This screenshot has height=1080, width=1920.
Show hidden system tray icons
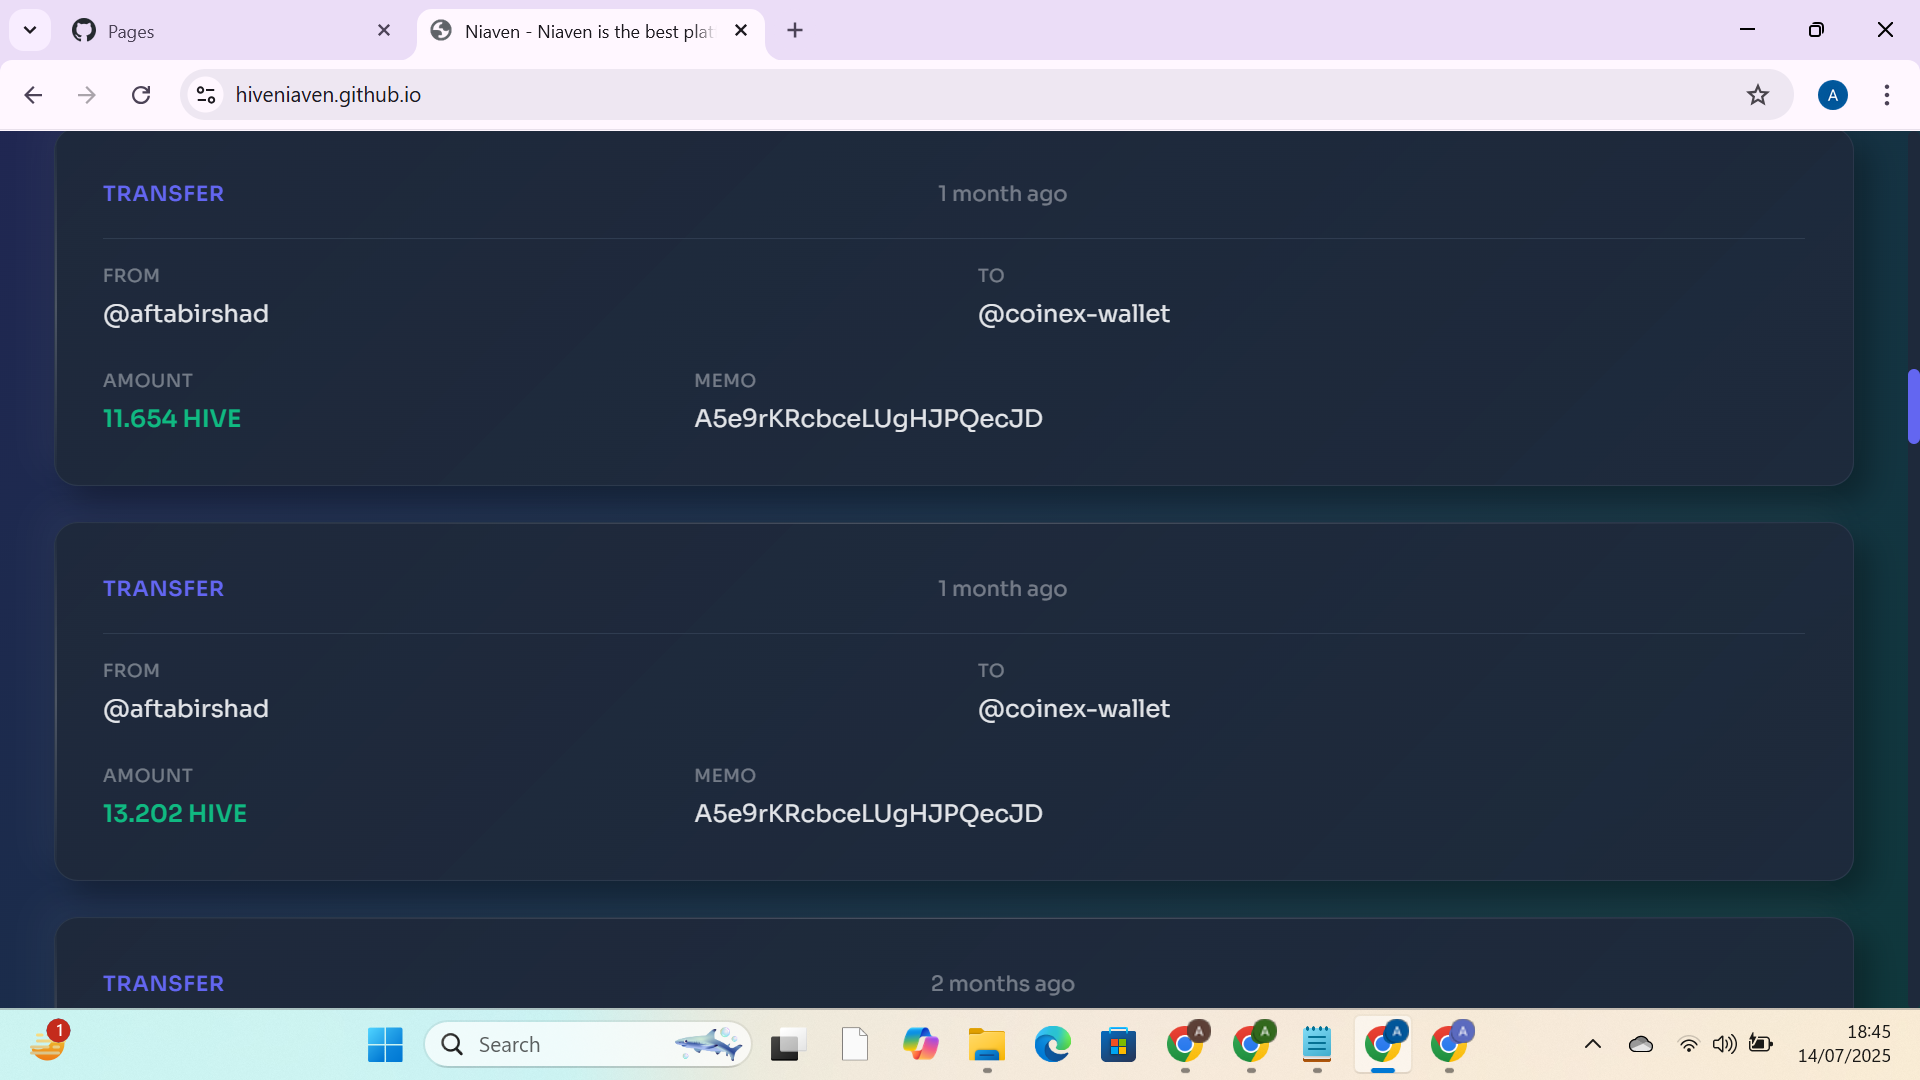click(x=1593, y=1045)
